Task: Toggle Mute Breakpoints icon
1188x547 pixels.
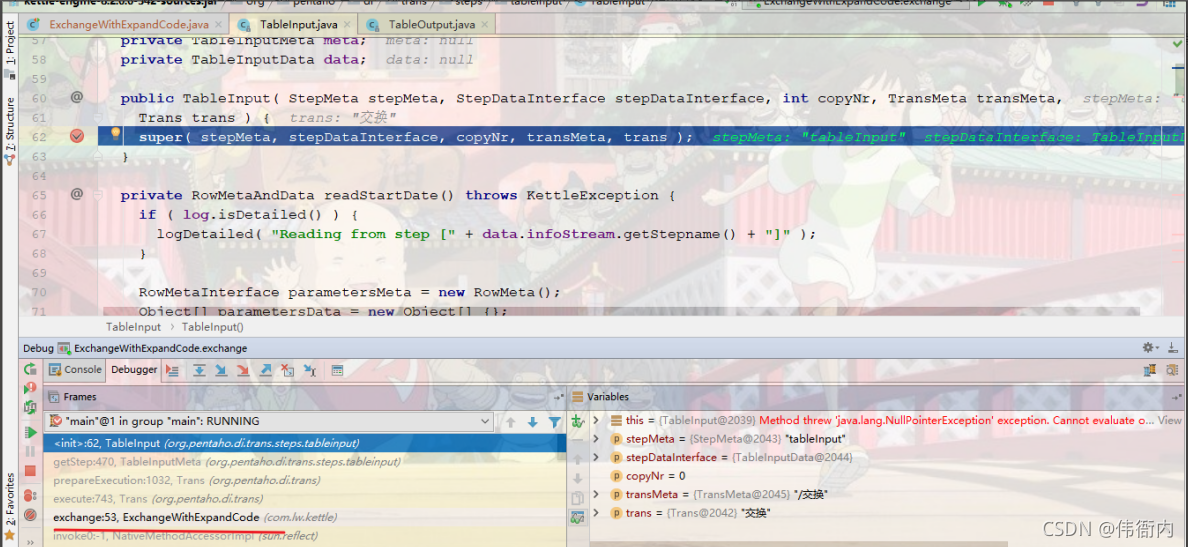Action: [30, 515]
